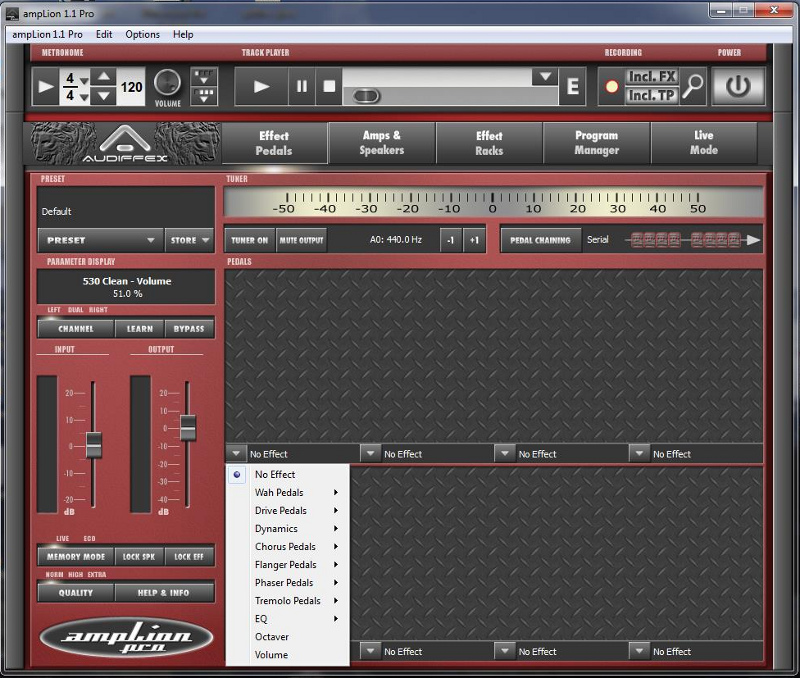Open the PRESET dropdown
Viewport: 800px width, 678px height.
[101, 240]
